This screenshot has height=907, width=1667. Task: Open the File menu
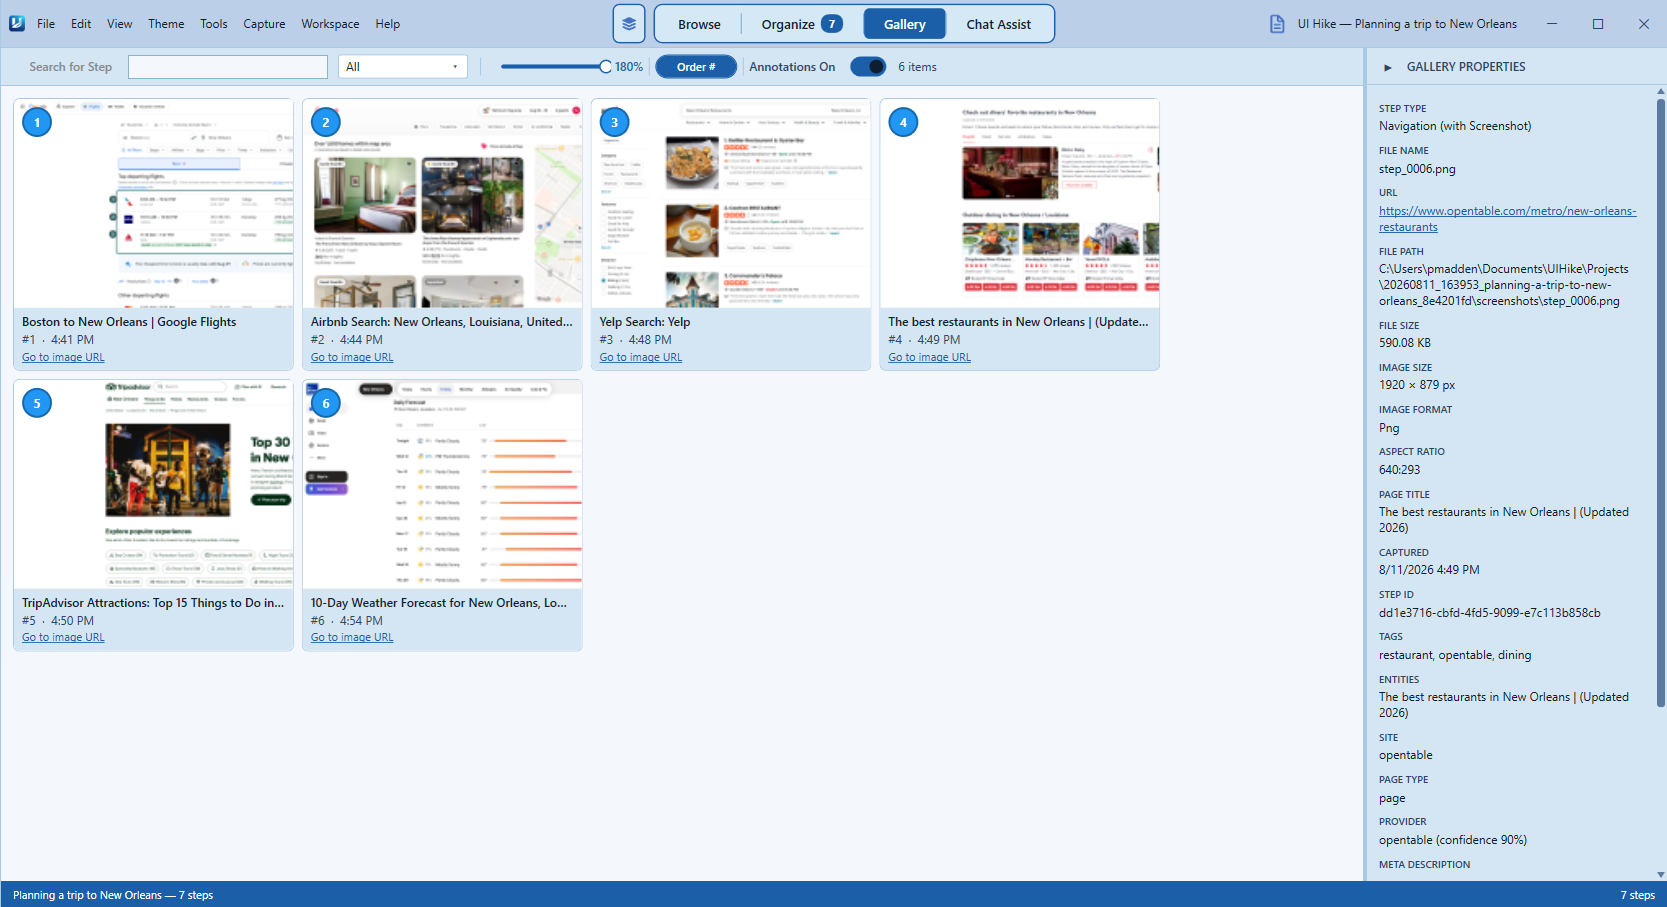[x=46, y=24]
